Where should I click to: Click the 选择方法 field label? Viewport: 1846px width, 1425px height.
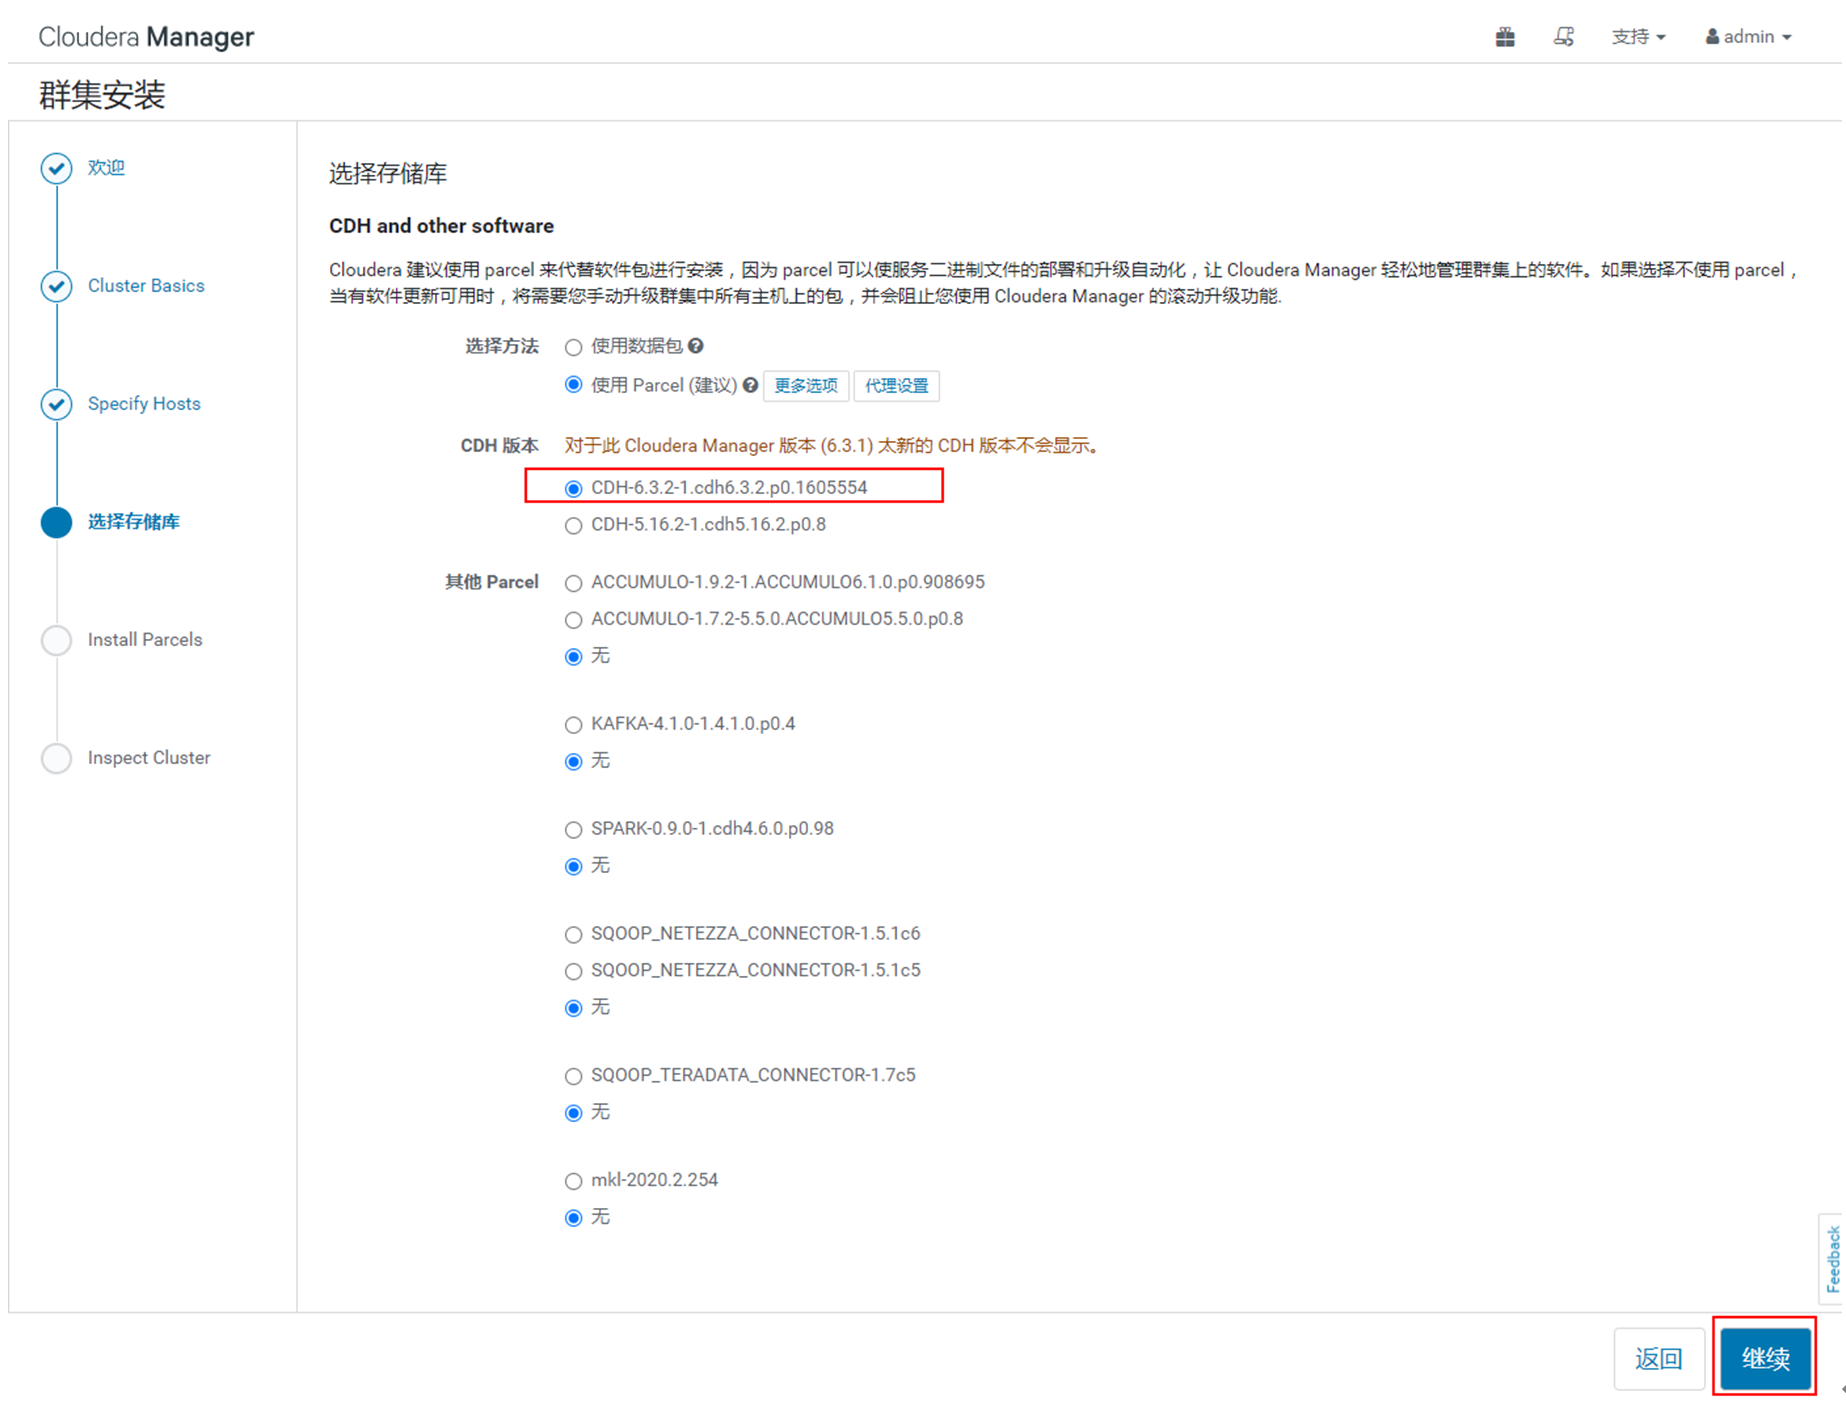click(502, 346)
